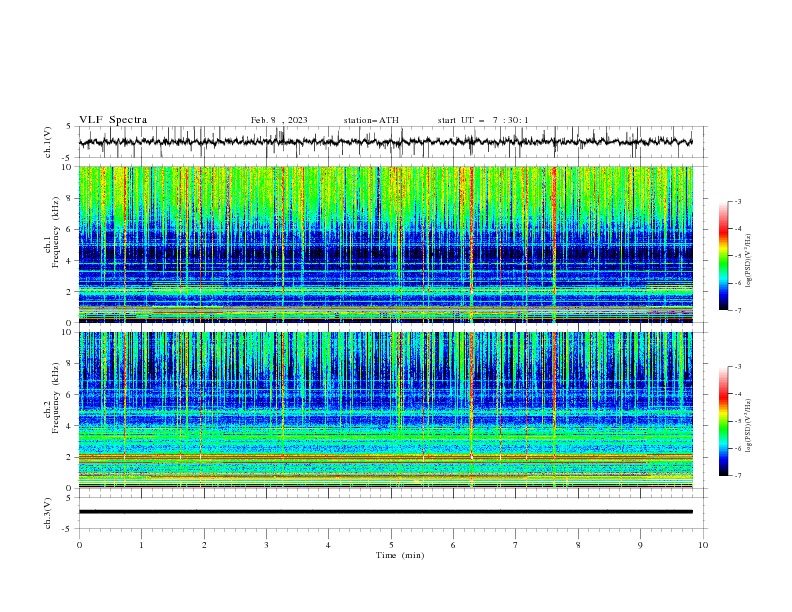Click the "-5" tick on ch.1 colorbar
Viewport: 792px width, 612px height.
click(x=737, y=256)
